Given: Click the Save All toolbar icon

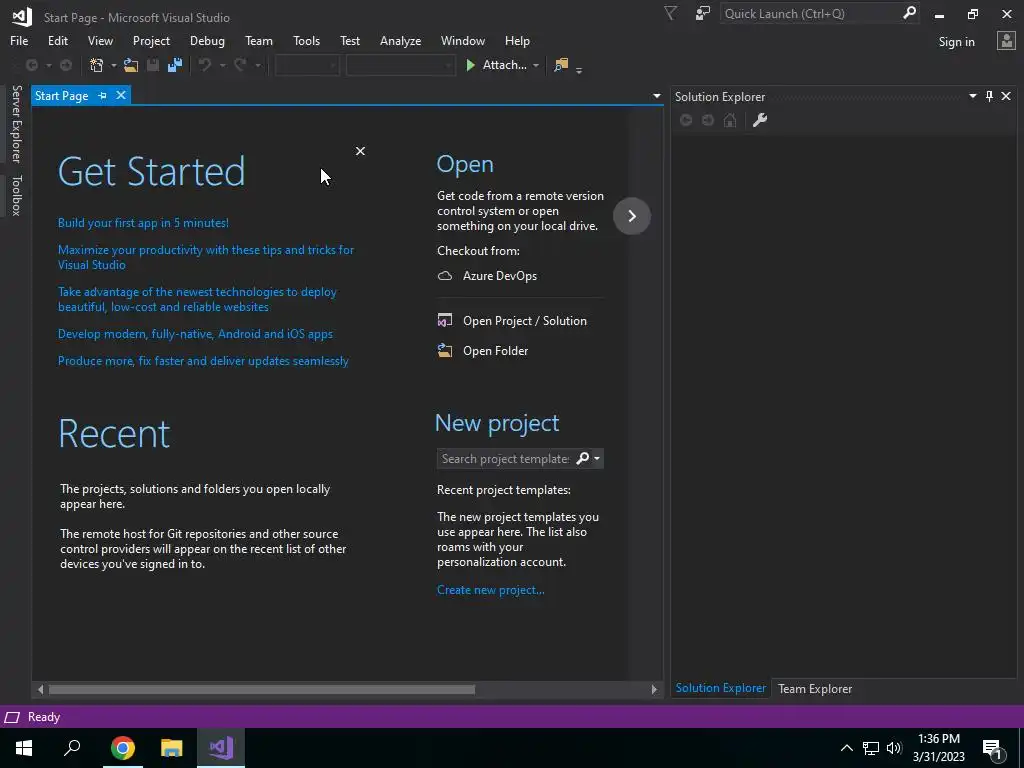Looking at the screenshot, I should coord(174,65).
